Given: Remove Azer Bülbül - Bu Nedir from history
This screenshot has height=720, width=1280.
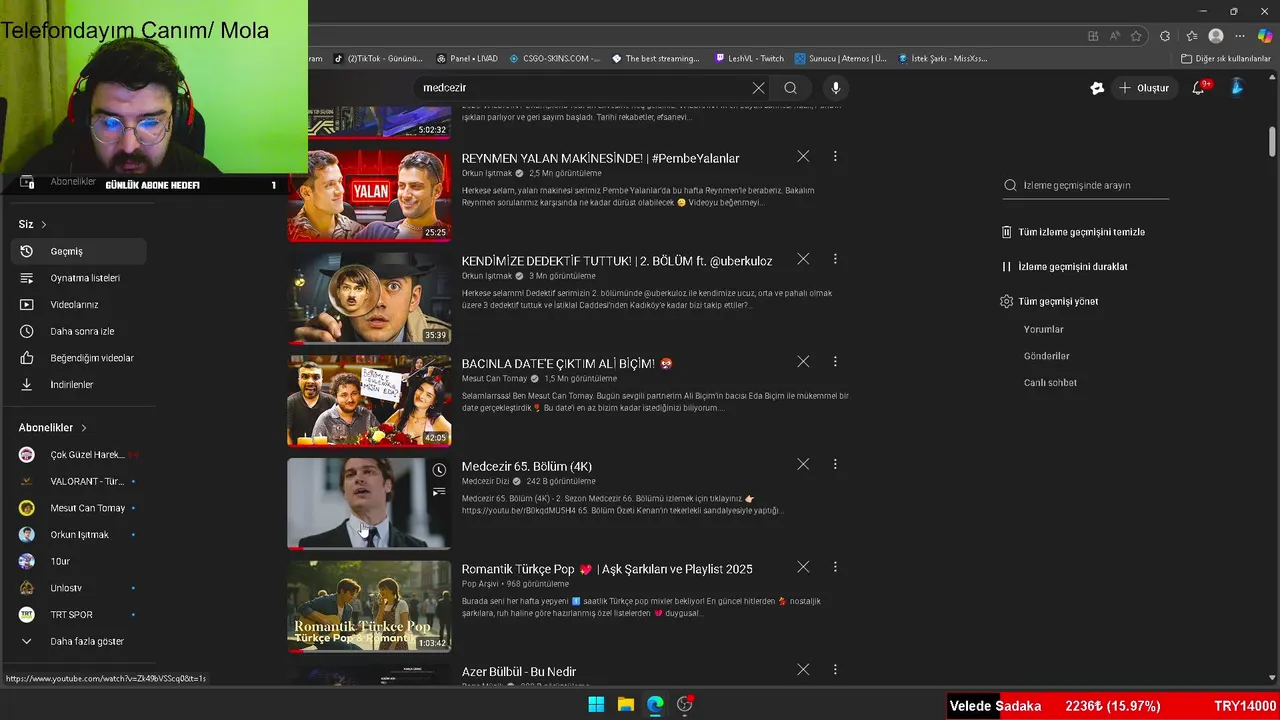Looking at the screenshot, I should pyautogui.click(x=803, y=669).
